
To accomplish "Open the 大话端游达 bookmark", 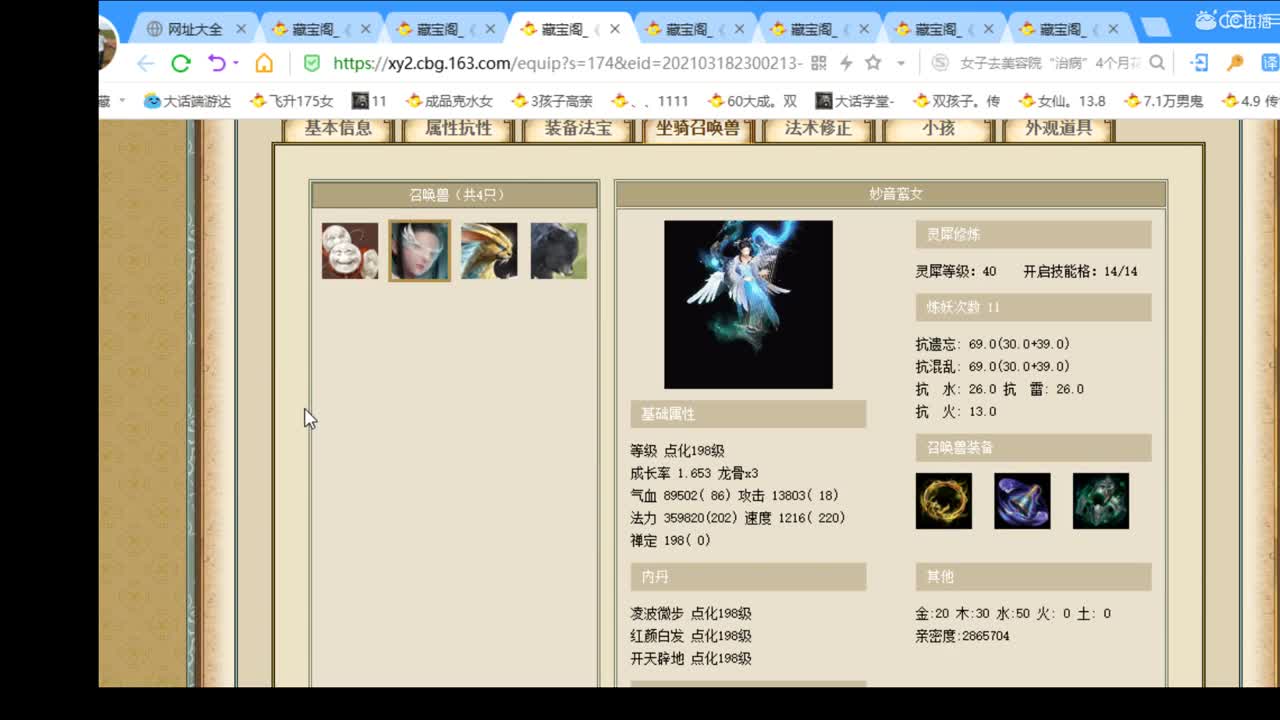I will pyautogui.click(x=187, y=101).
